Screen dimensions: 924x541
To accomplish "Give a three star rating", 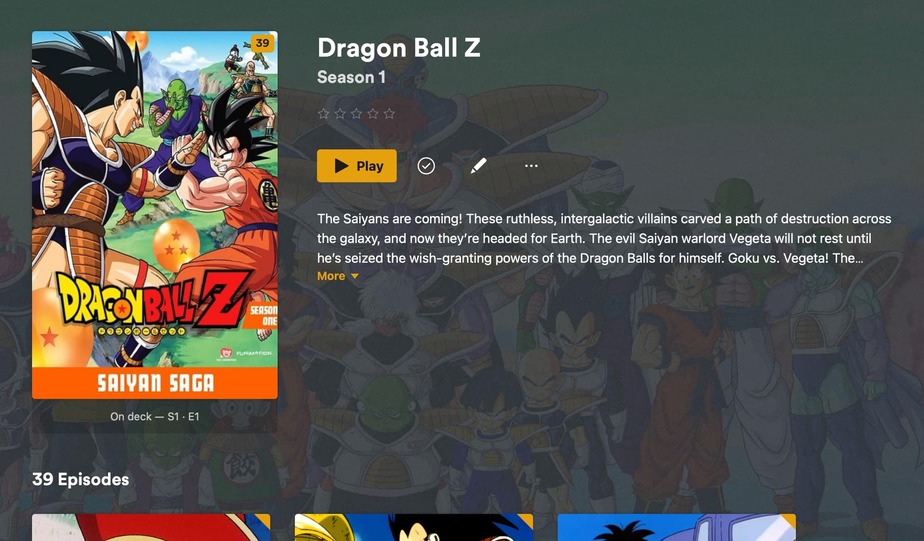I will [x=357, y=114].
